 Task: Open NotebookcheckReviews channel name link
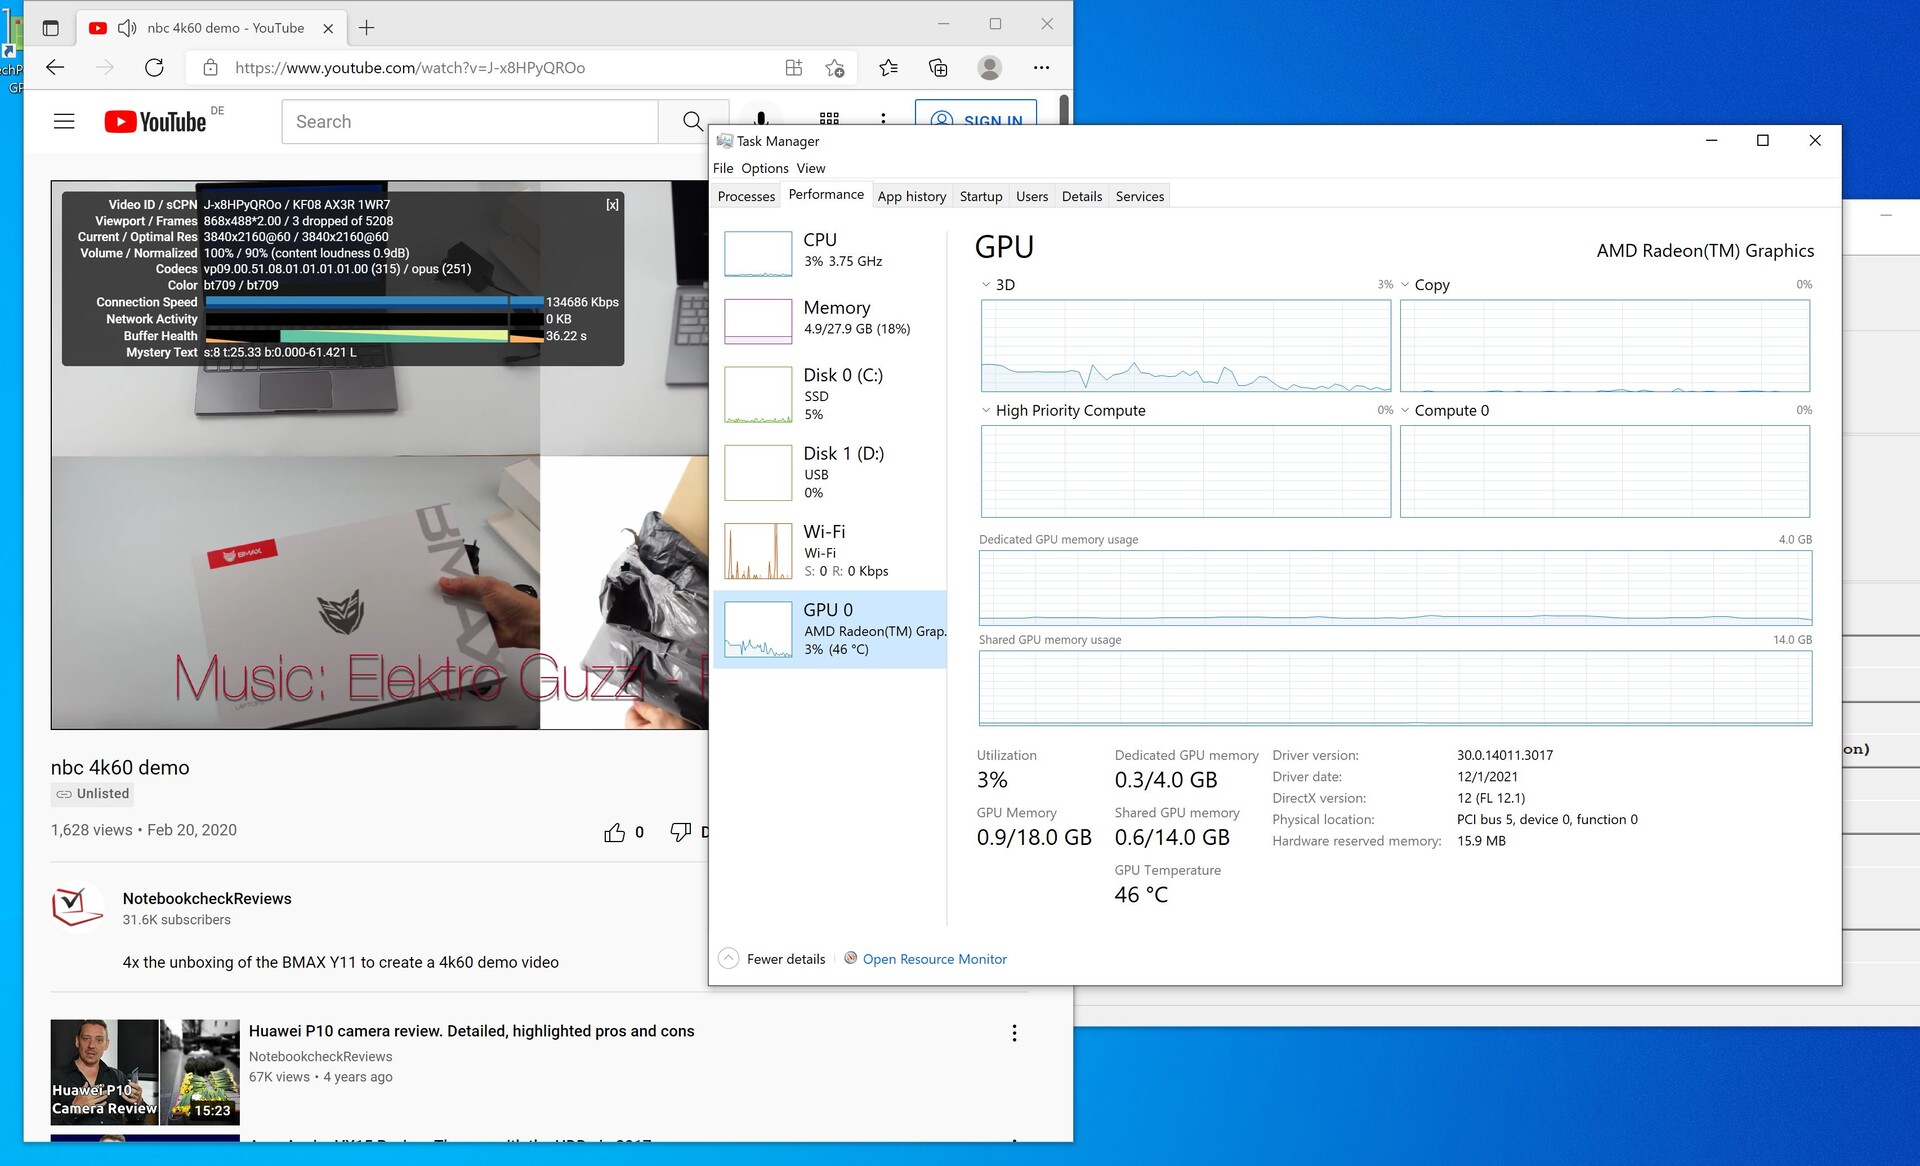tap(207, 899)
